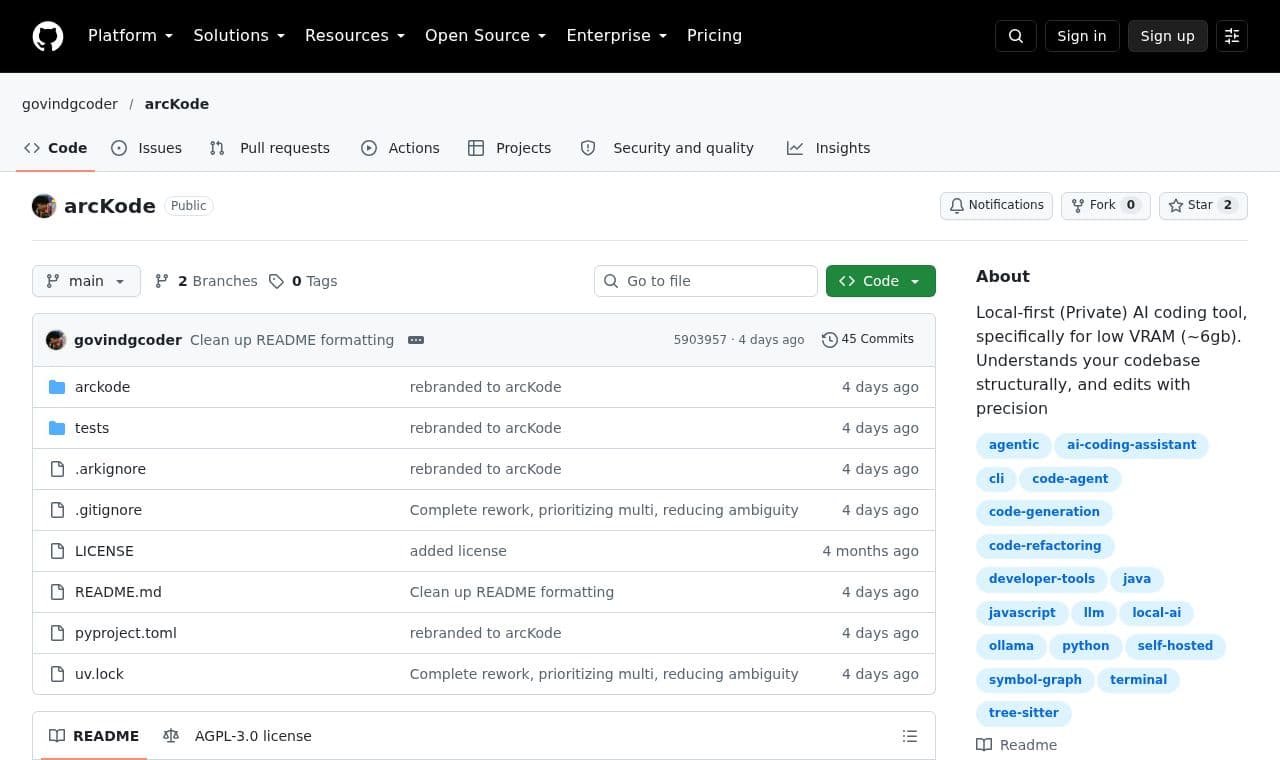Screen dimensions: 1280x760
Task: Open appearance settings icon in header
Action: point(1232,36)
